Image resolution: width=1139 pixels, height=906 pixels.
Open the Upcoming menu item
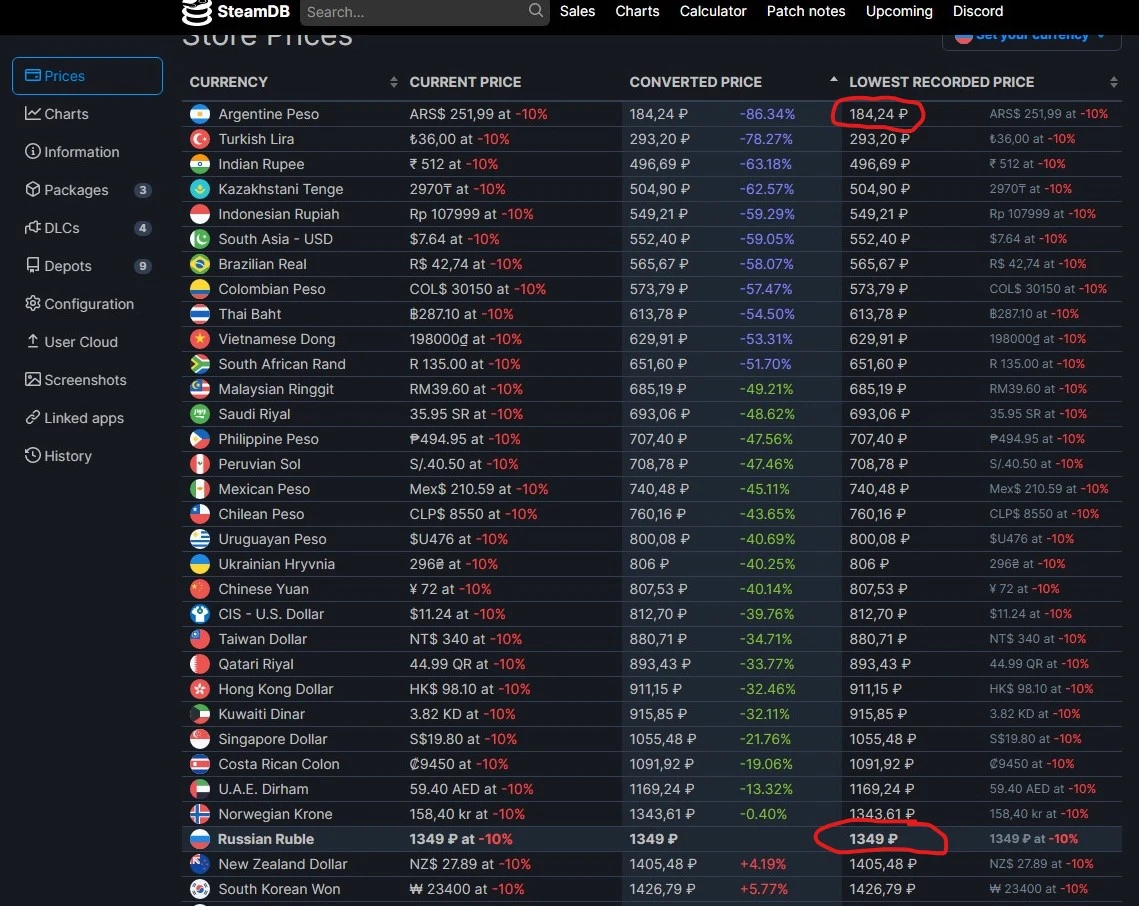(899, 11)
